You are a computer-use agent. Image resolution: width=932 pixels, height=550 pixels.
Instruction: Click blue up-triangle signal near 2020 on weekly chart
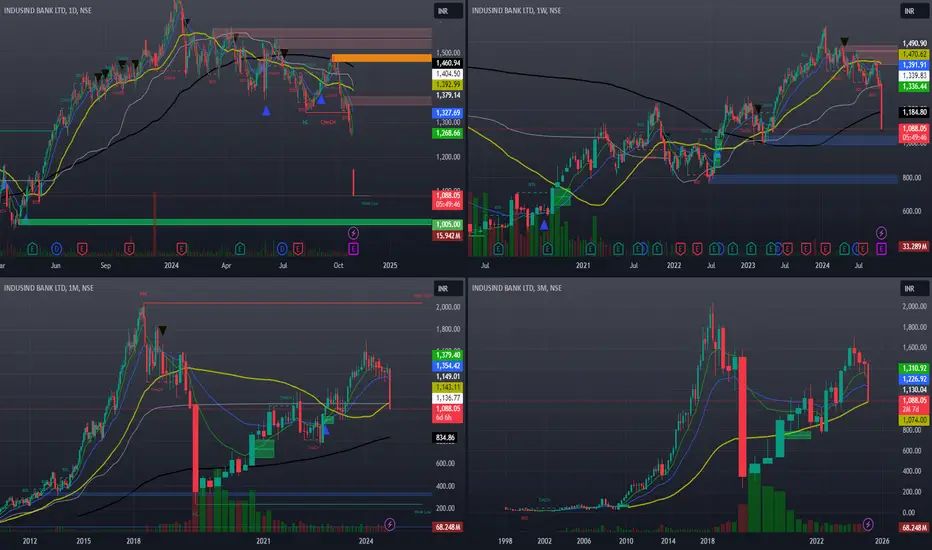point(544,225)
